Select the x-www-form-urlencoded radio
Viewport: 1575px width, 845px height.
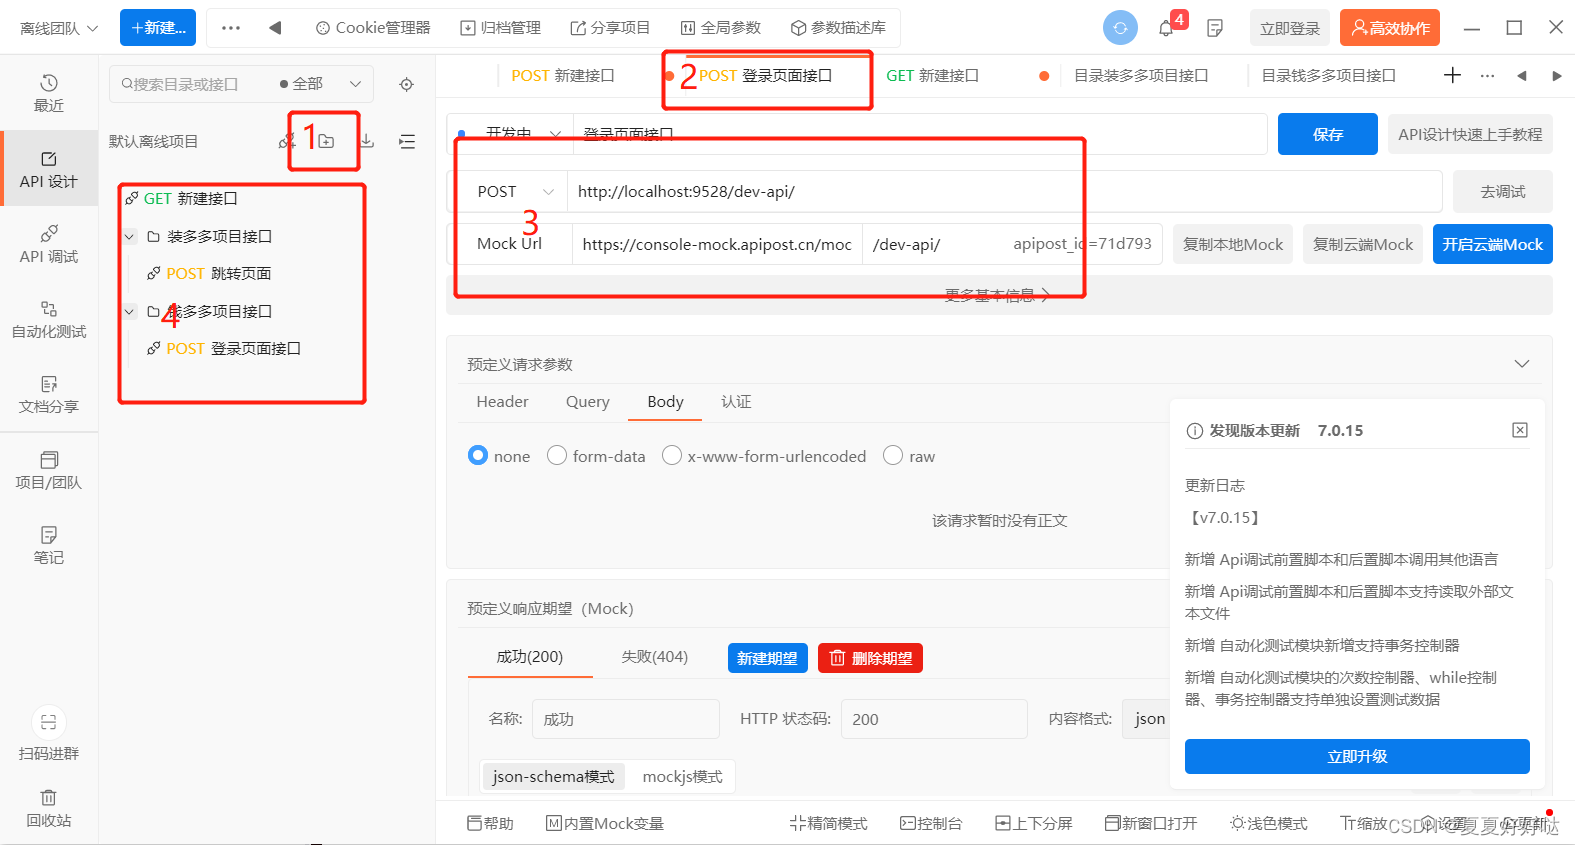click(x=672, y=456)
